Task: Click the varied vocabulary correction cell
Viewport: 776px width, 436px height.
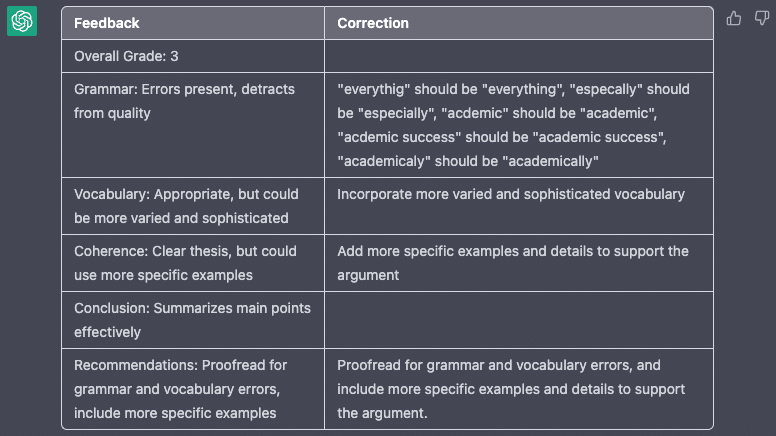Action: [x=511, y=194]
